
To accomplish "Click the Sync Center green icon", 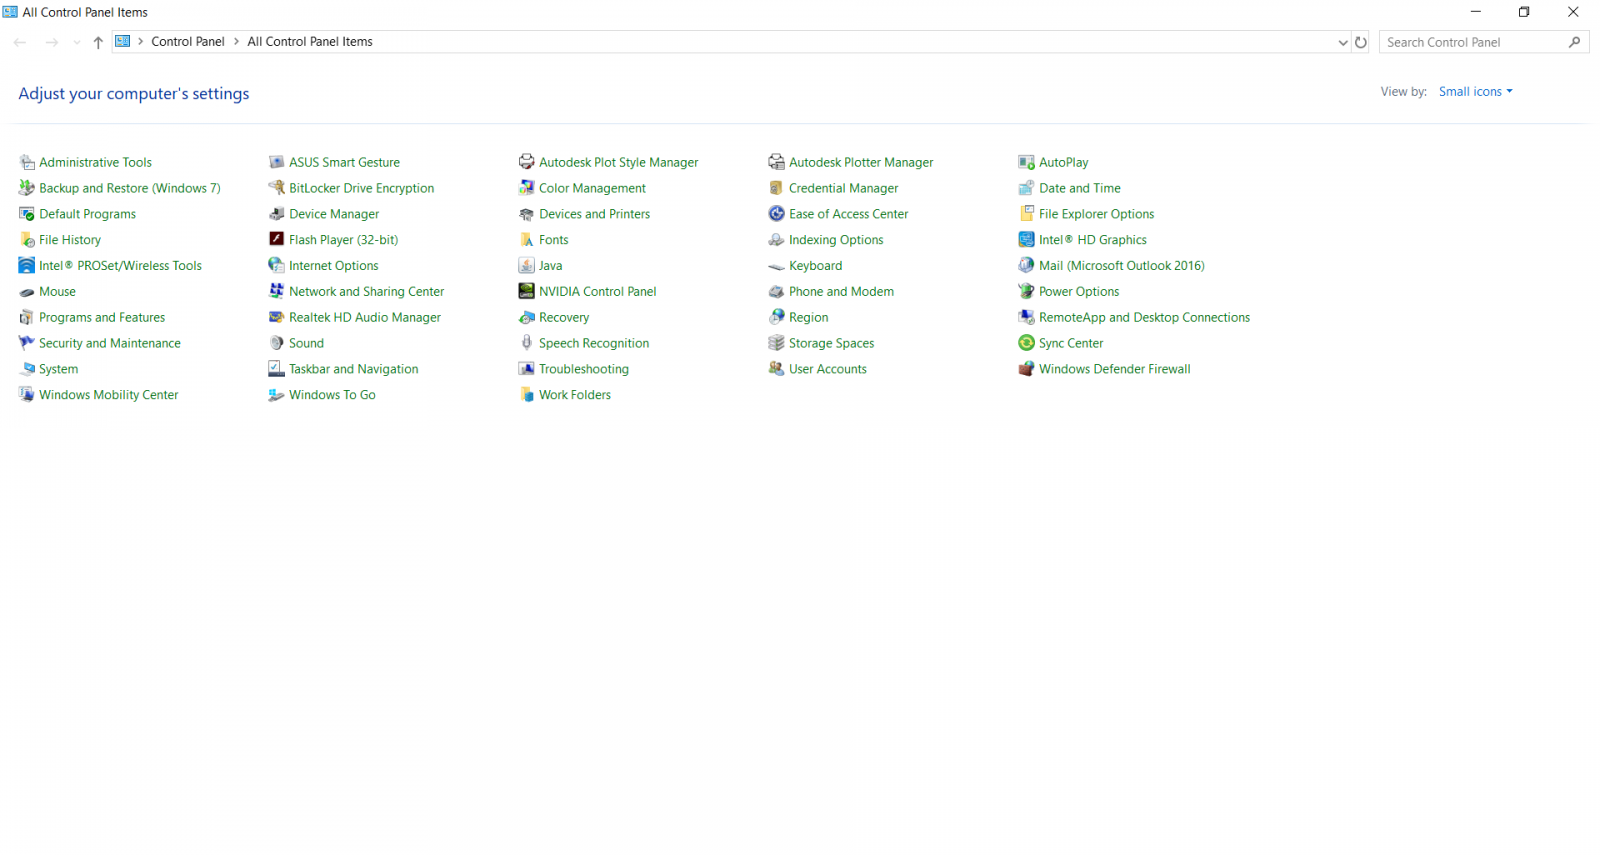I will point(1026,343).
